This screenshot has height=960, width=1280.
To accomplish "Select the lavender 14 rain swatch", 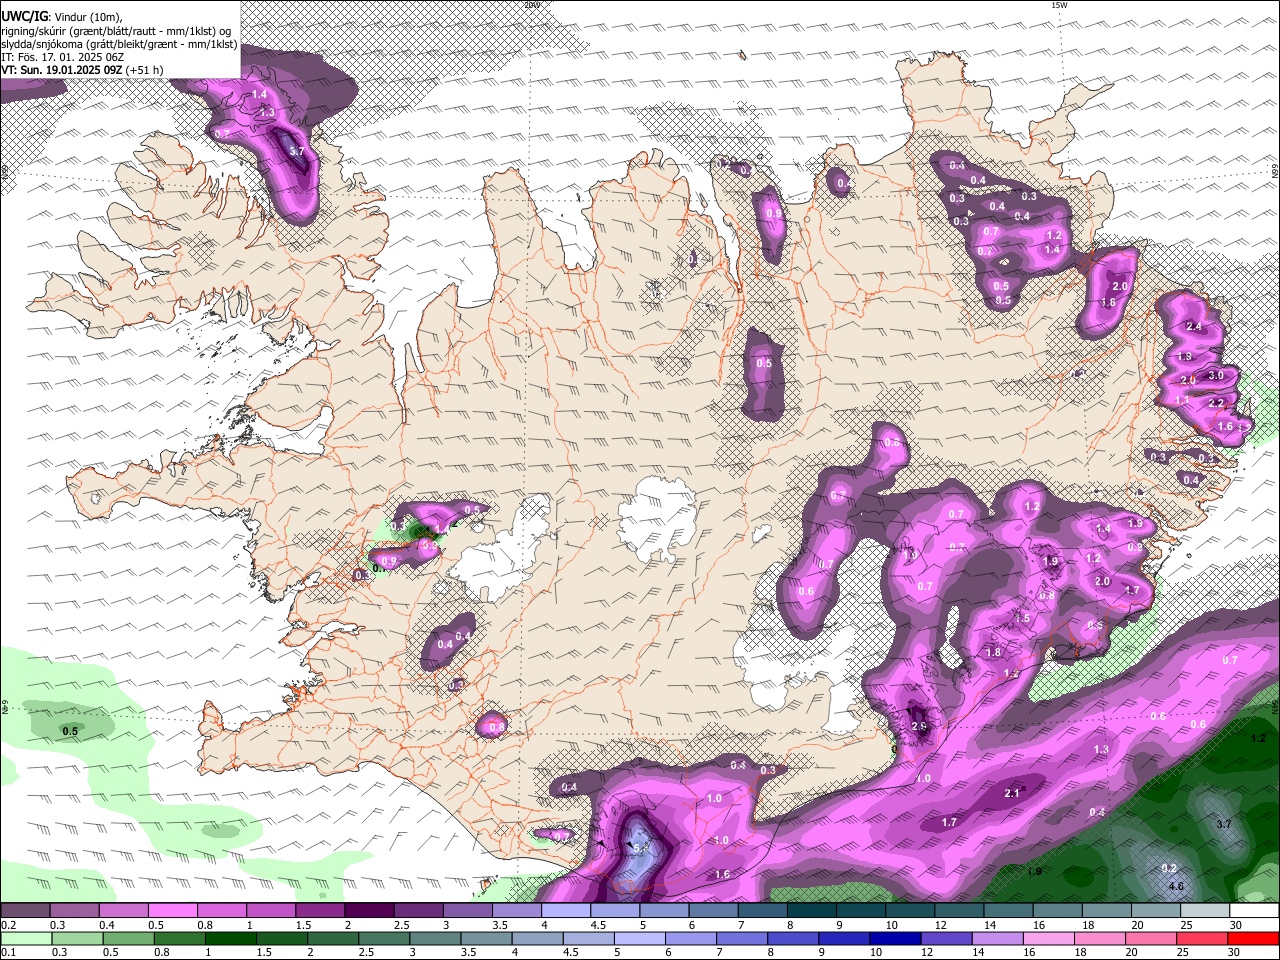I will tap(996, 938).
